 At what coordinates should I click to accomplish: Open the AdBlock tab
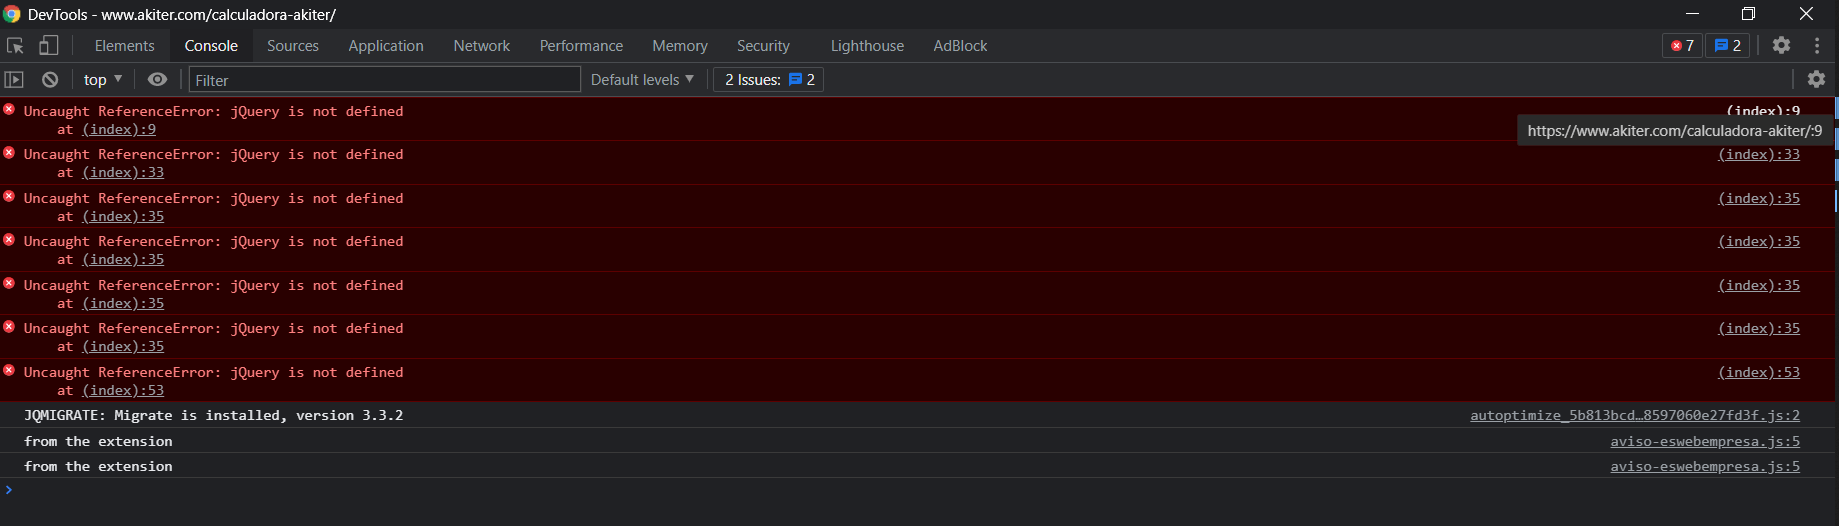click(960, 46)
